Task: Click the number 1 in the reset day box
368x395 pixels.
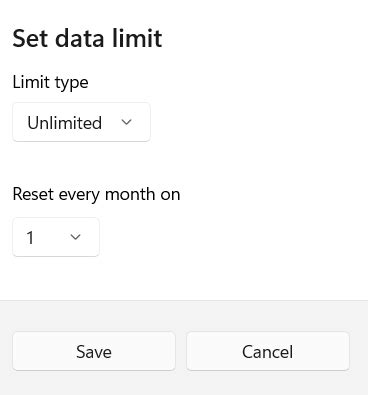Action: [x=30, y=238]
